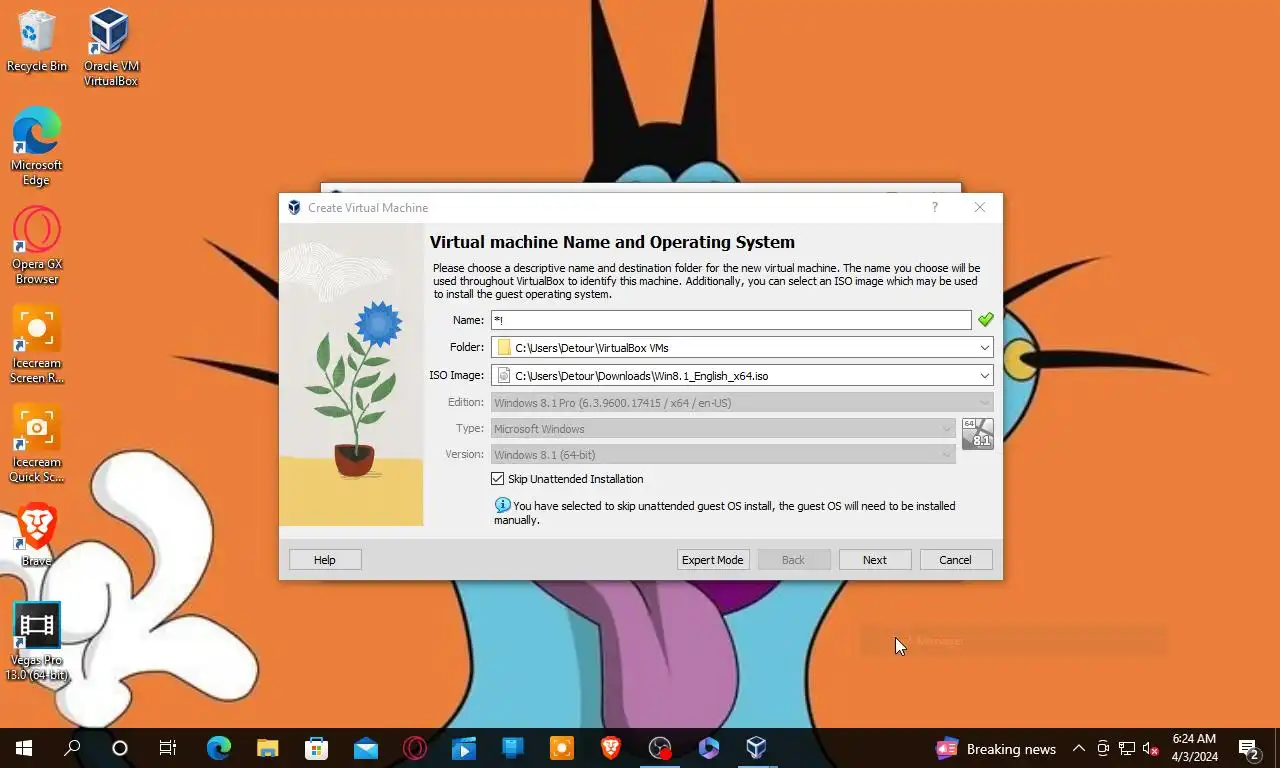Launch Microsoft Edge from the taskbar
Screen dimensions: 1280x768
tap(218, 748)
